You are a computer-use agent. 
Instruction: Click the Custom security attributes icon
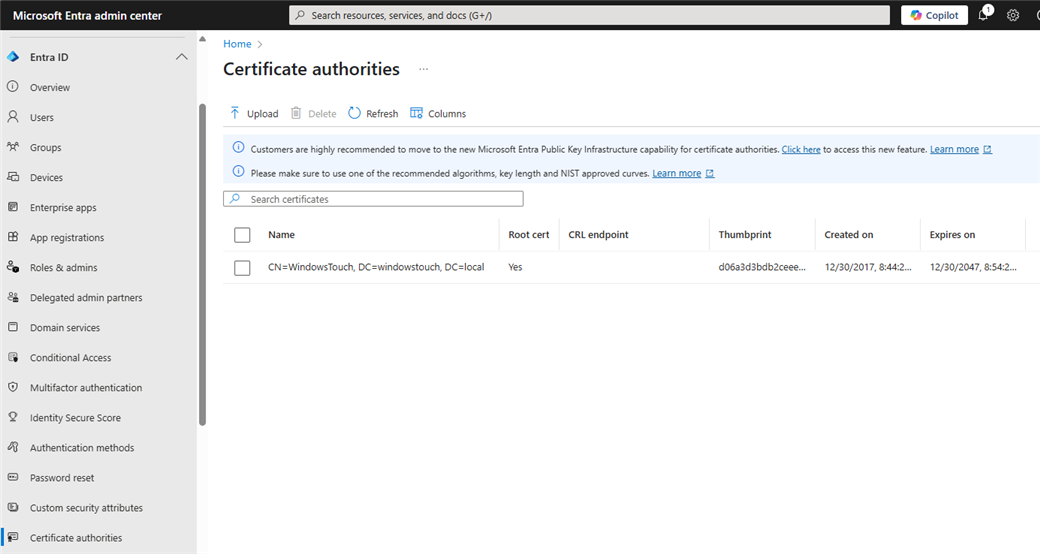click(x=13, y=507)
